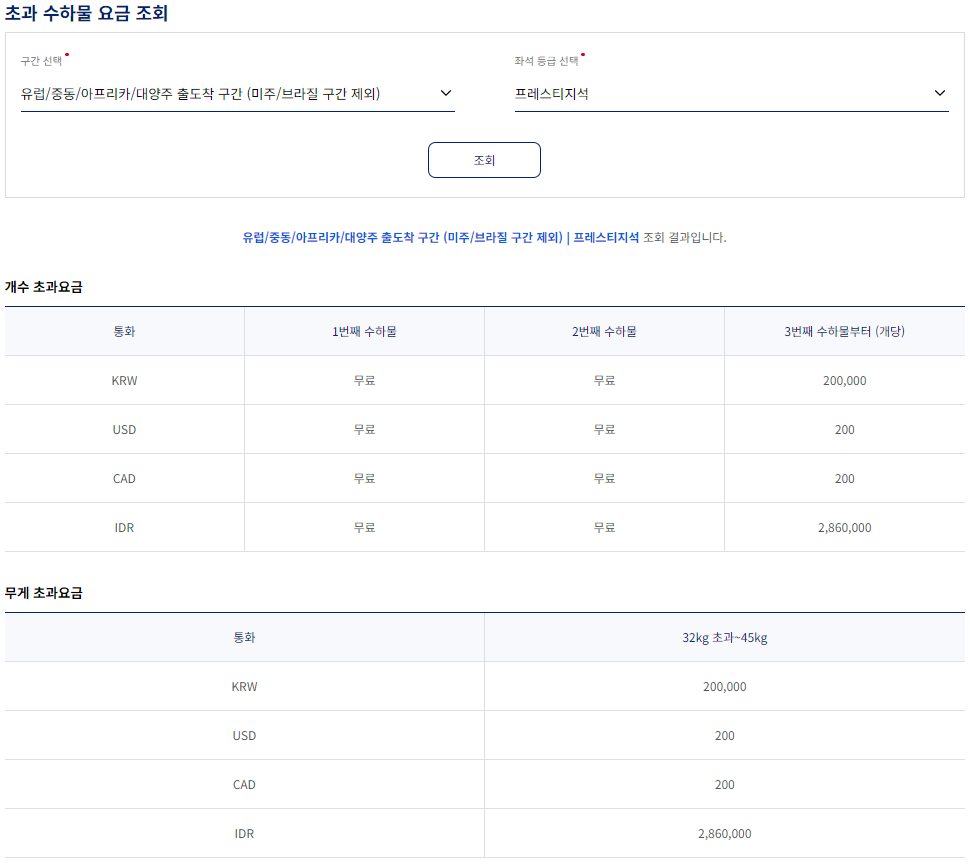970x867 pixels.
Task: Expand the 프레스티지석 selection chevron
Action: click(939, 92)
